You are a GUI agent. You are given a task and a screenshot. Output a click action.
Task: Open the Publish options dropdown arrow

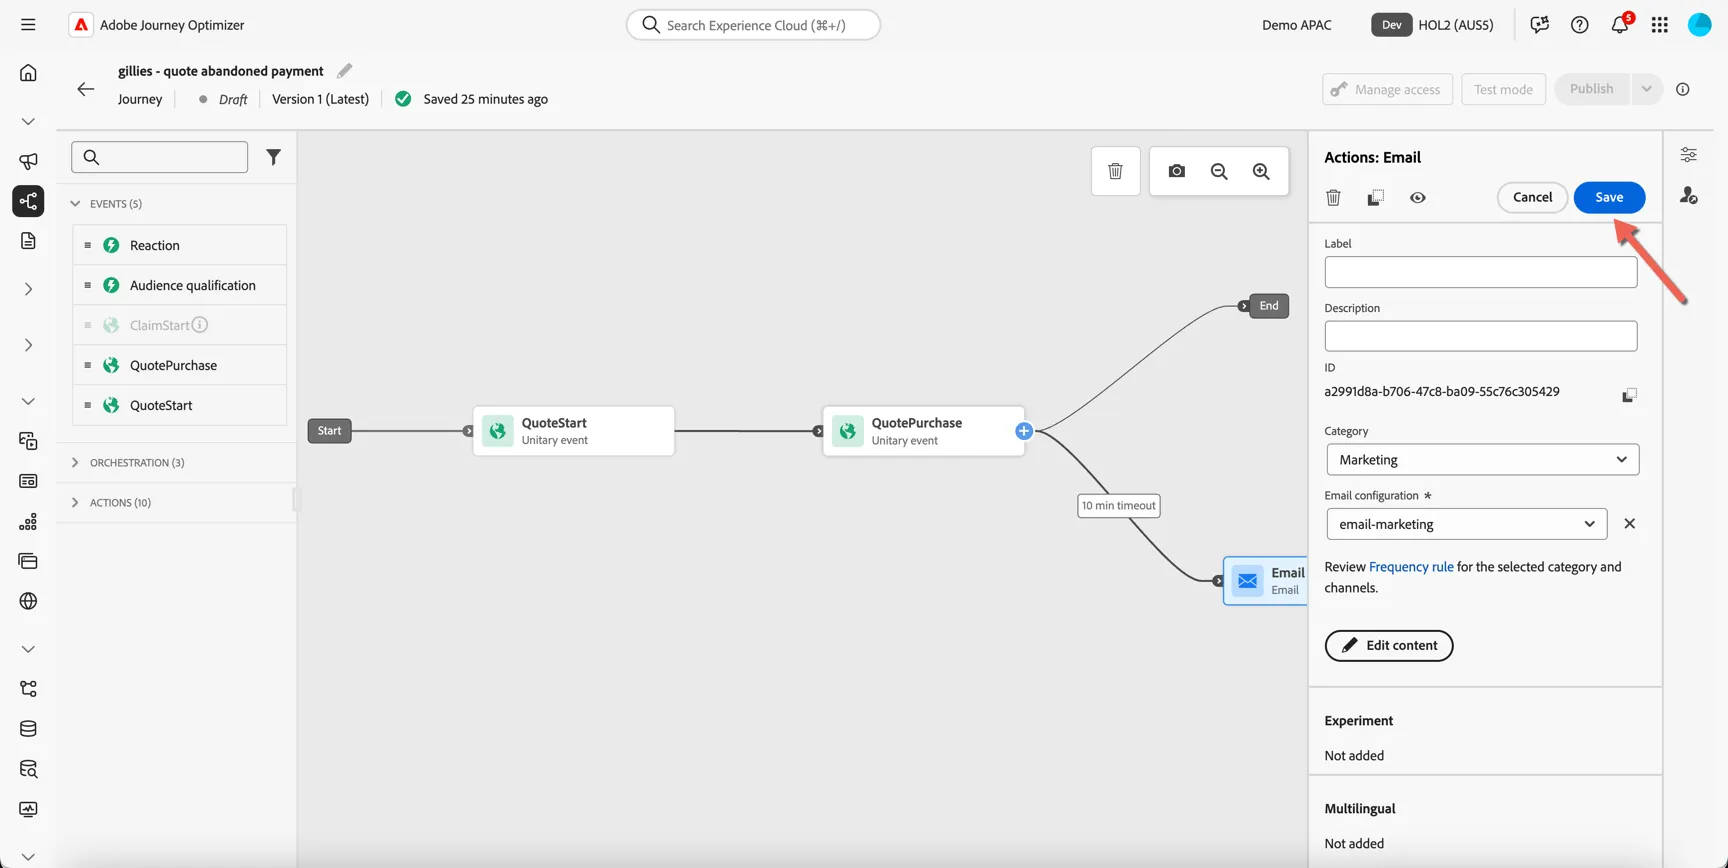(x=1646, y=89)
